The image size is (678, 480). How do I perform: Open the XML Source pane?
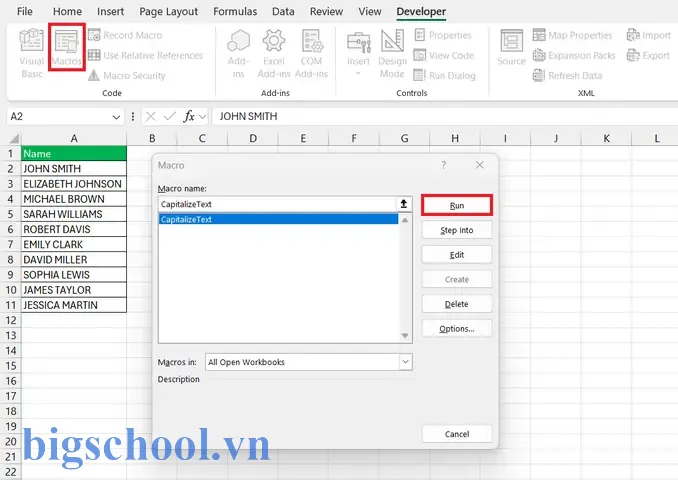tap(511, 48)
